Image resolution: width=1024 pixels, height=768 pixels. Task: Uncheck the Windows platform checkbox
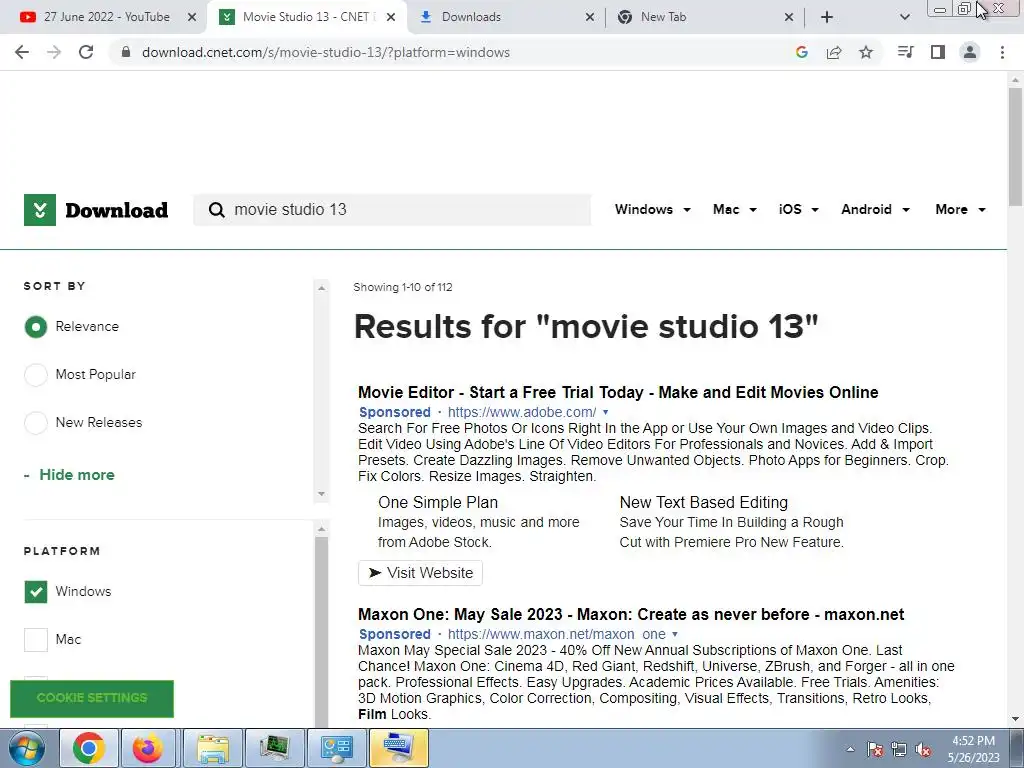tap(36, 592)
